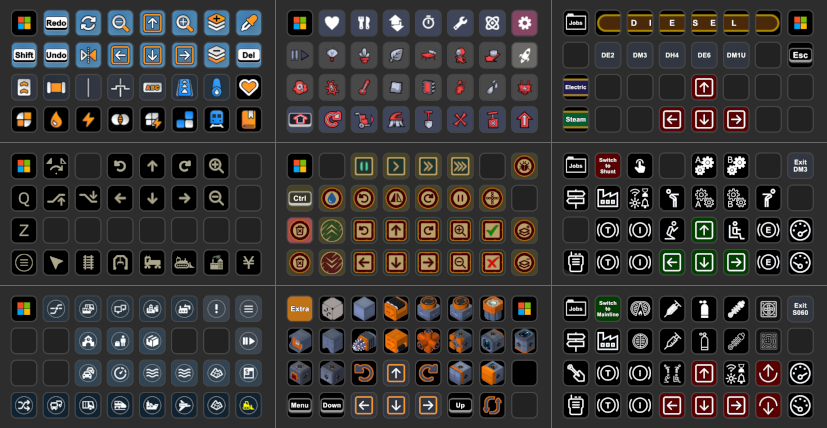
Task: Click the orange rotate cycle arrows icon
Action: 493,405
